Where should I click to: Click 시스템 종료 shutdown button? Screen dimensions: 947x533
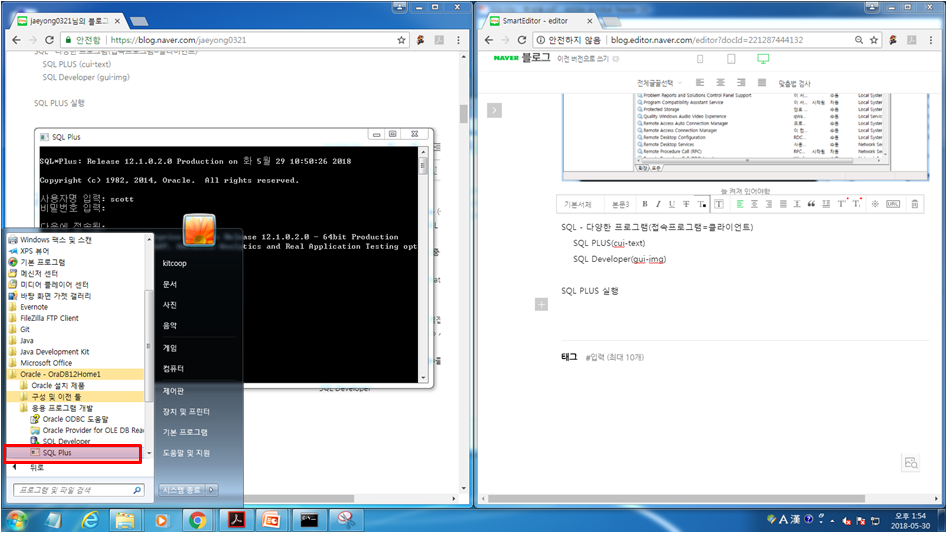182,490
